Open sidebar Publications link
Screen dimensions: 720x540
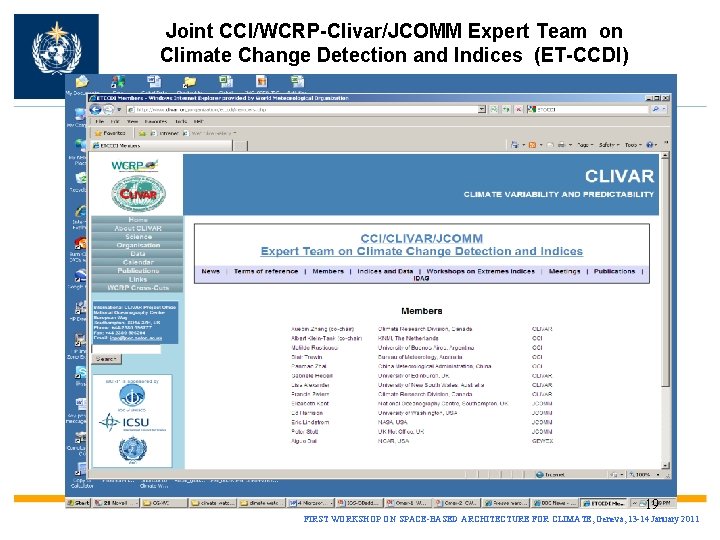137,270
